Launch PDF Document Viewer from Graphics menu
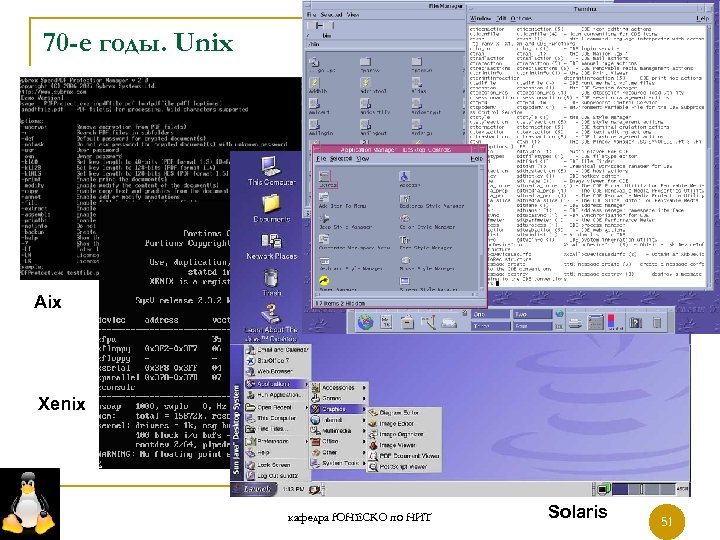The image size is (720, 540). [x=404, y=456]
